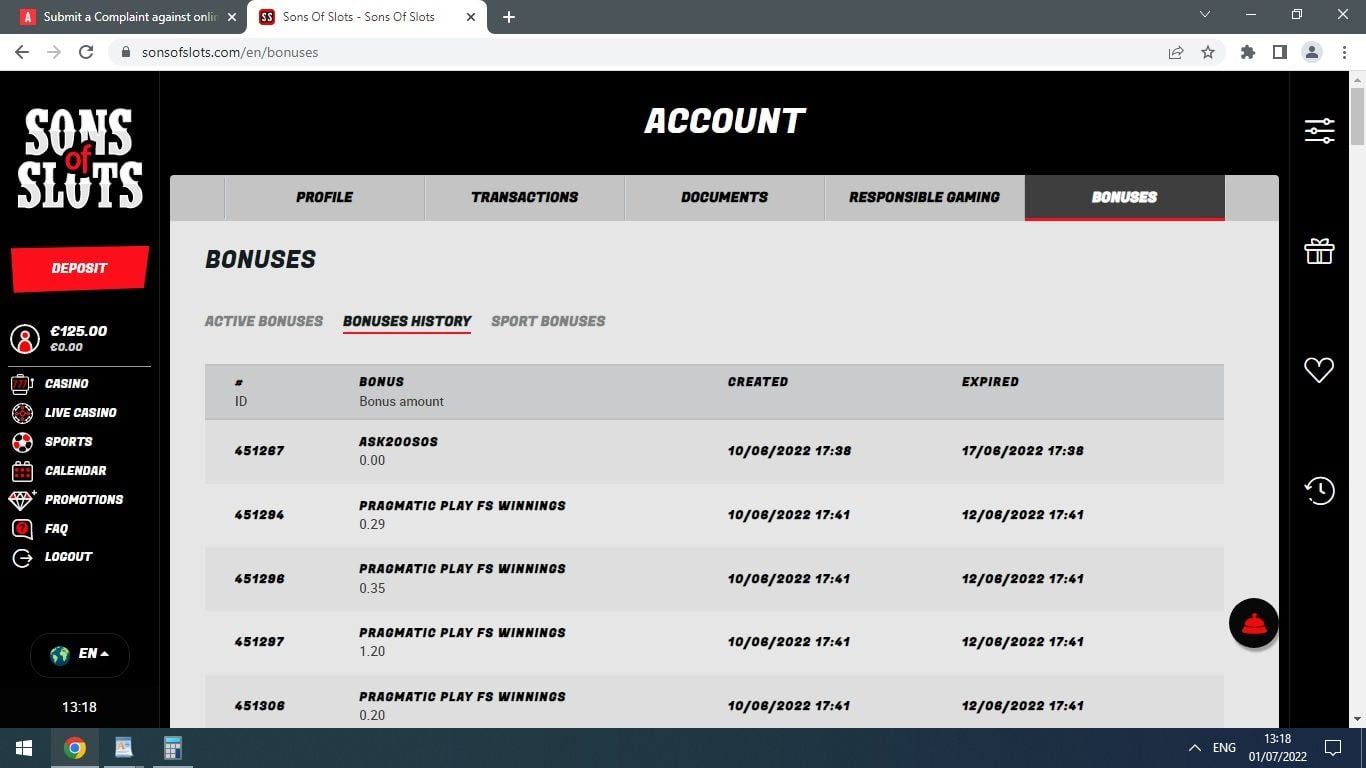This screenshot has height=768, width=1366.
Task: Click bonus ID 451296
Action: click(259, 579)
